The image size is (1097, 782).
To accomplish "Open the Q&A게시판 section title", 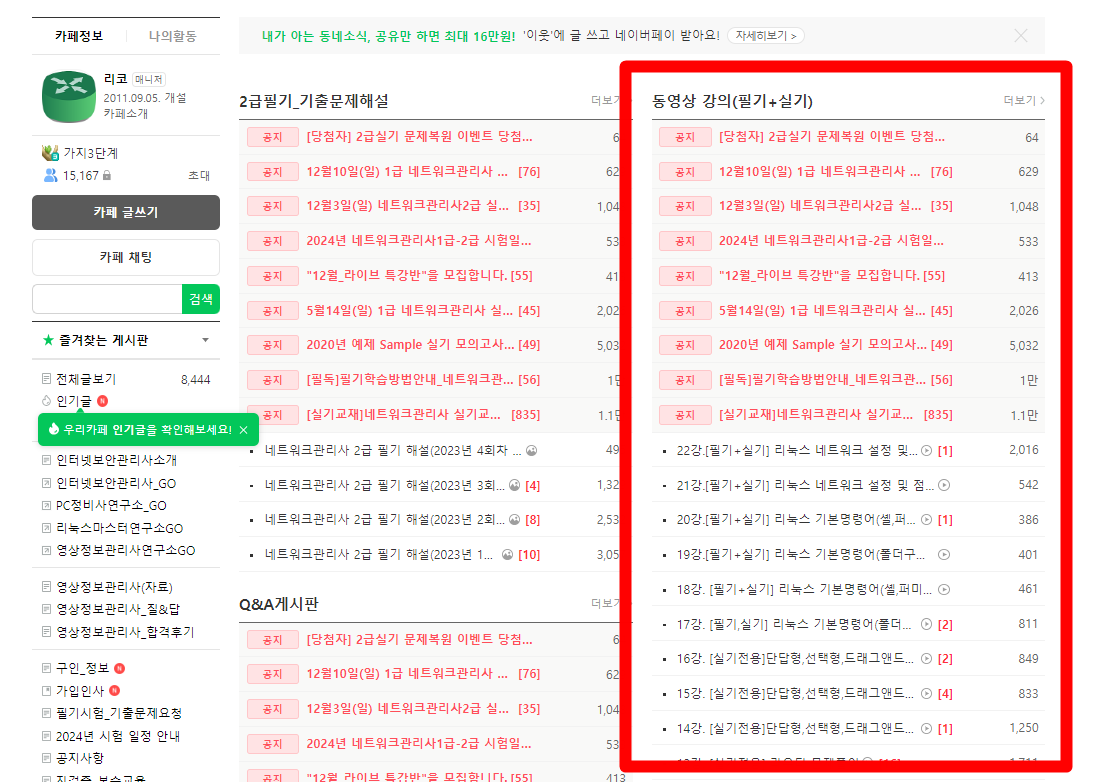I will pos(278,604).
